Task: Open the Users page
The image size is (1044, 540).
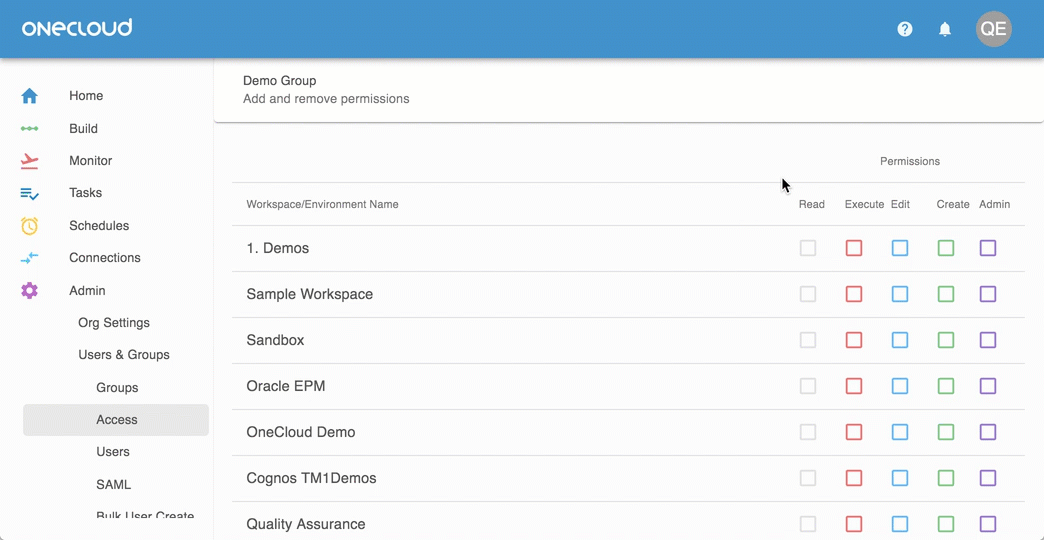Action: click(113, 452)
